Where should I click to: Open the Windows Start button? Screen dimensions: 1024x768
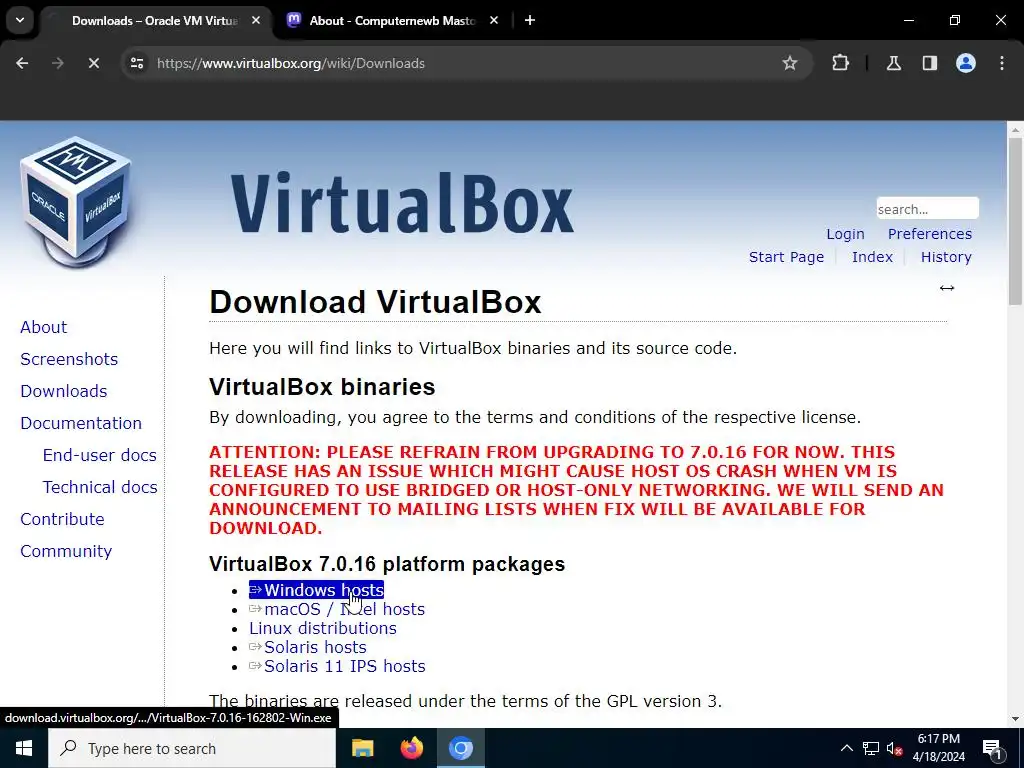pos(24,748)
